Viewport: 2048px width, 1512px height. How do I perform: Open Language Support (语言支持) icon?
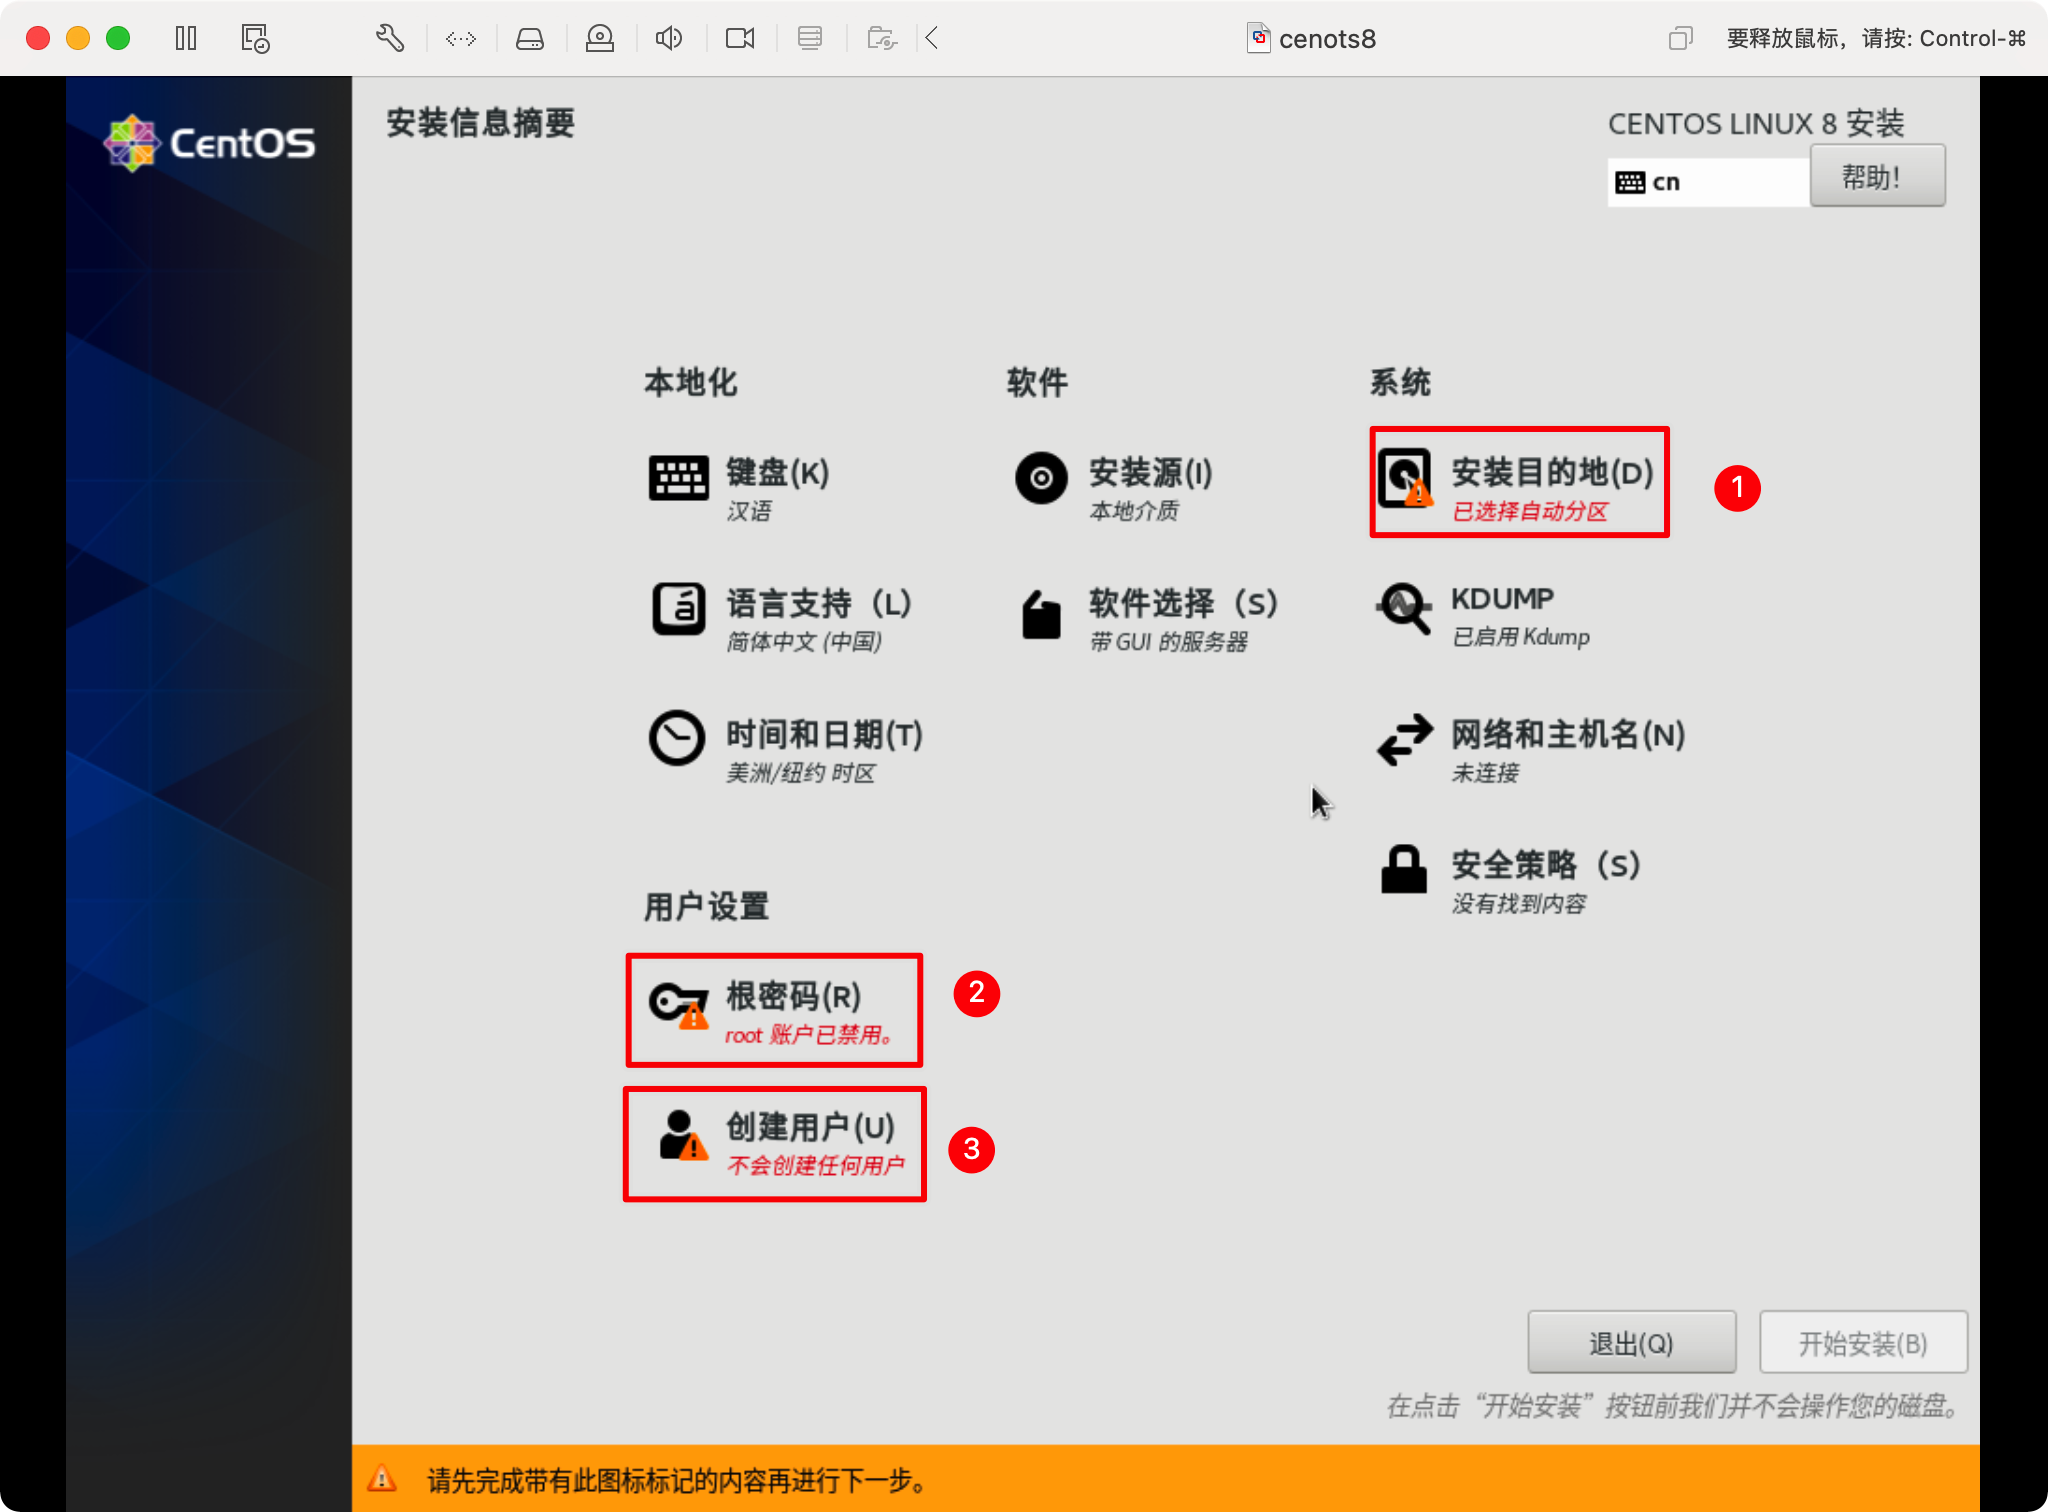pos(678,608)
